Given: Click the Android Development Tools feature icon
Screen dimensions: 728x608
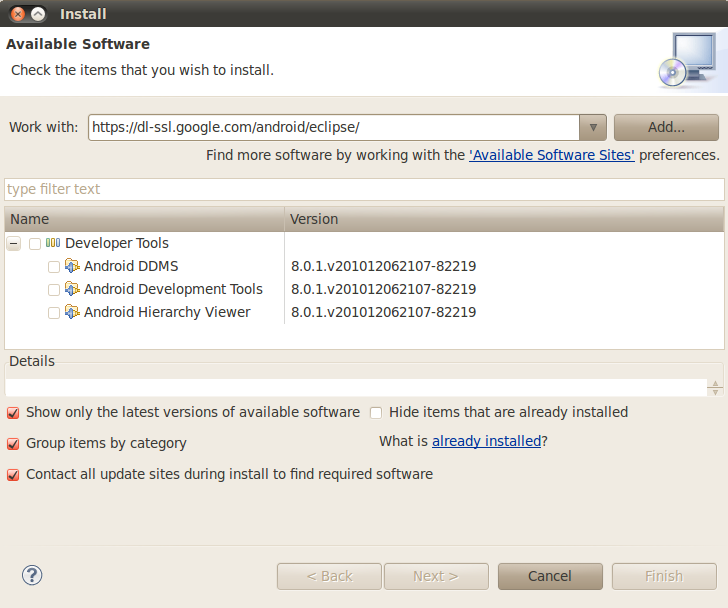Looking at the screenshot, I should pyautogui.click(x=72, y=289).
